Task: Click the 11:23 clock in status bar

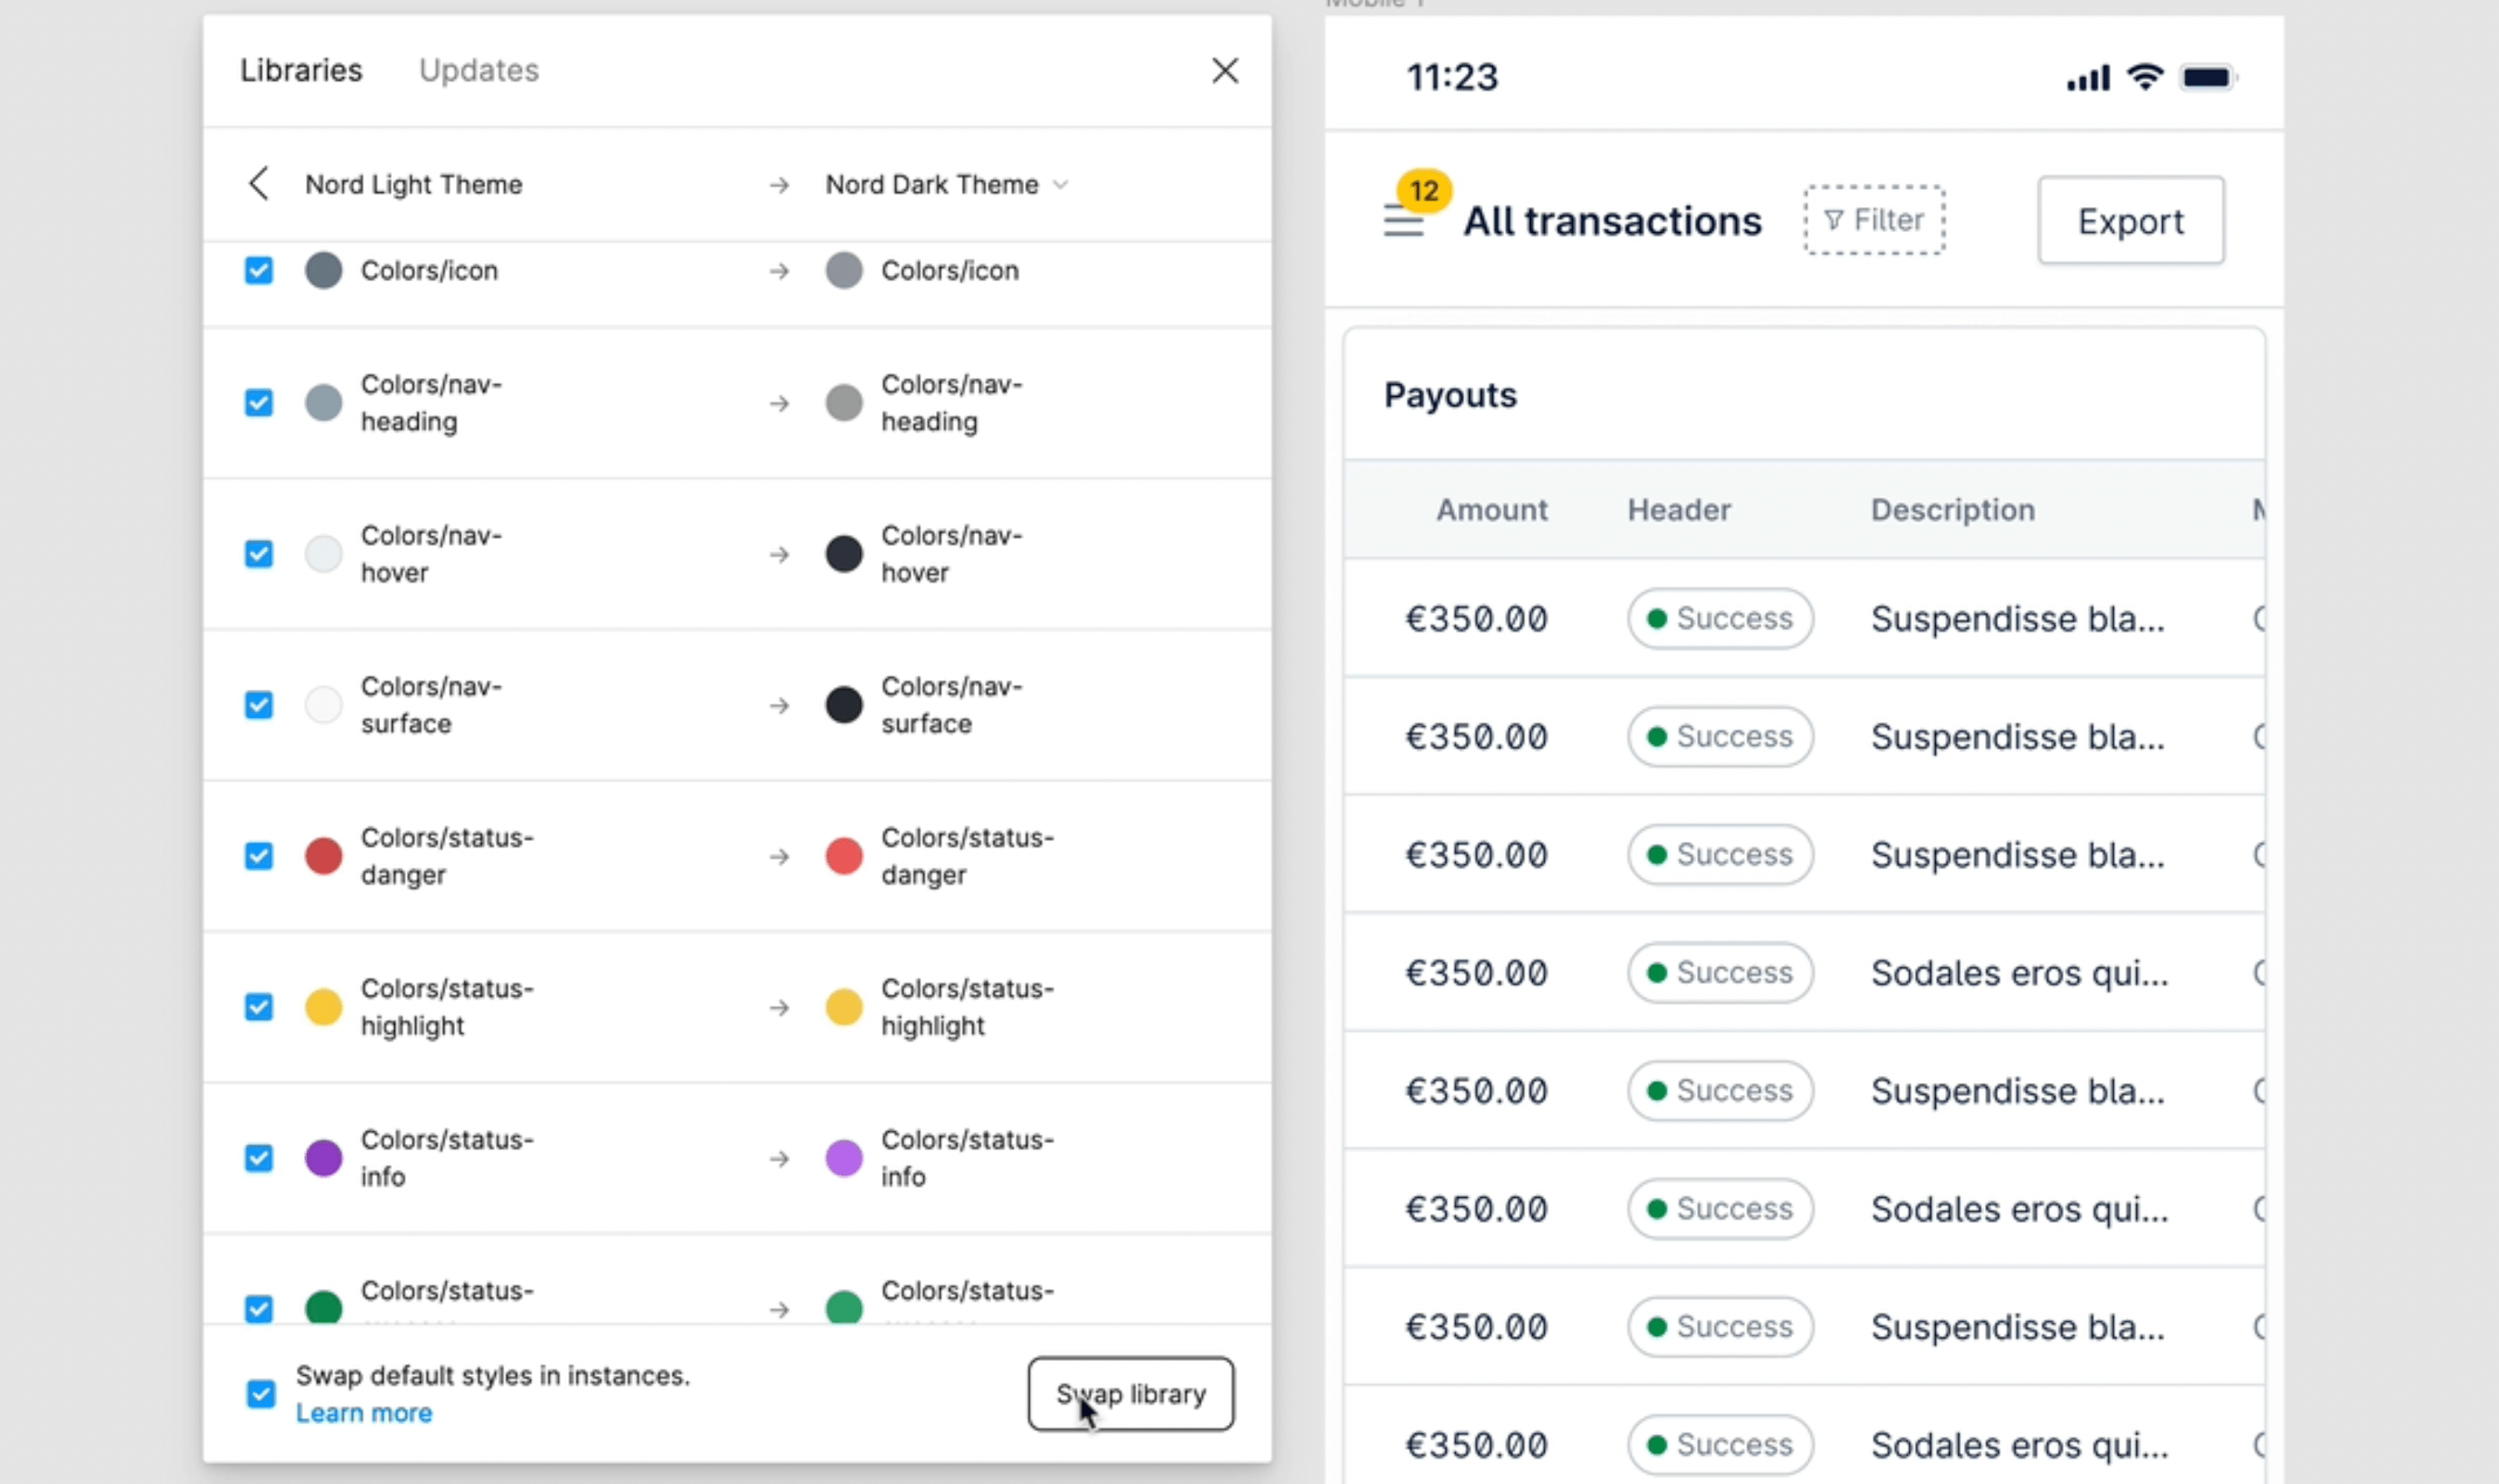Action: click(1452, 78)
